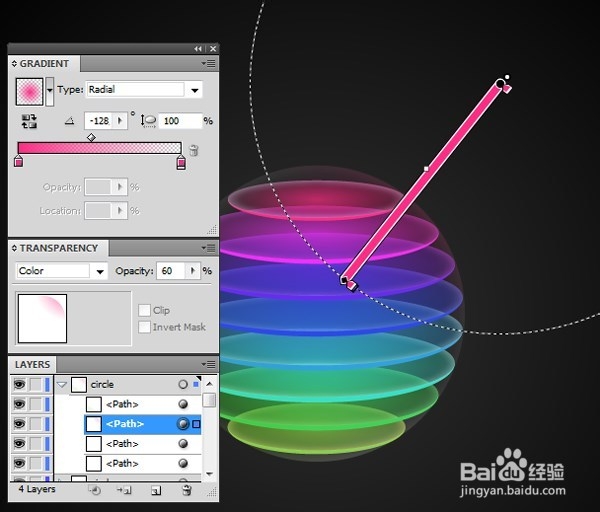Click the gradient annotator origin point on sphere

coord(343,280)
